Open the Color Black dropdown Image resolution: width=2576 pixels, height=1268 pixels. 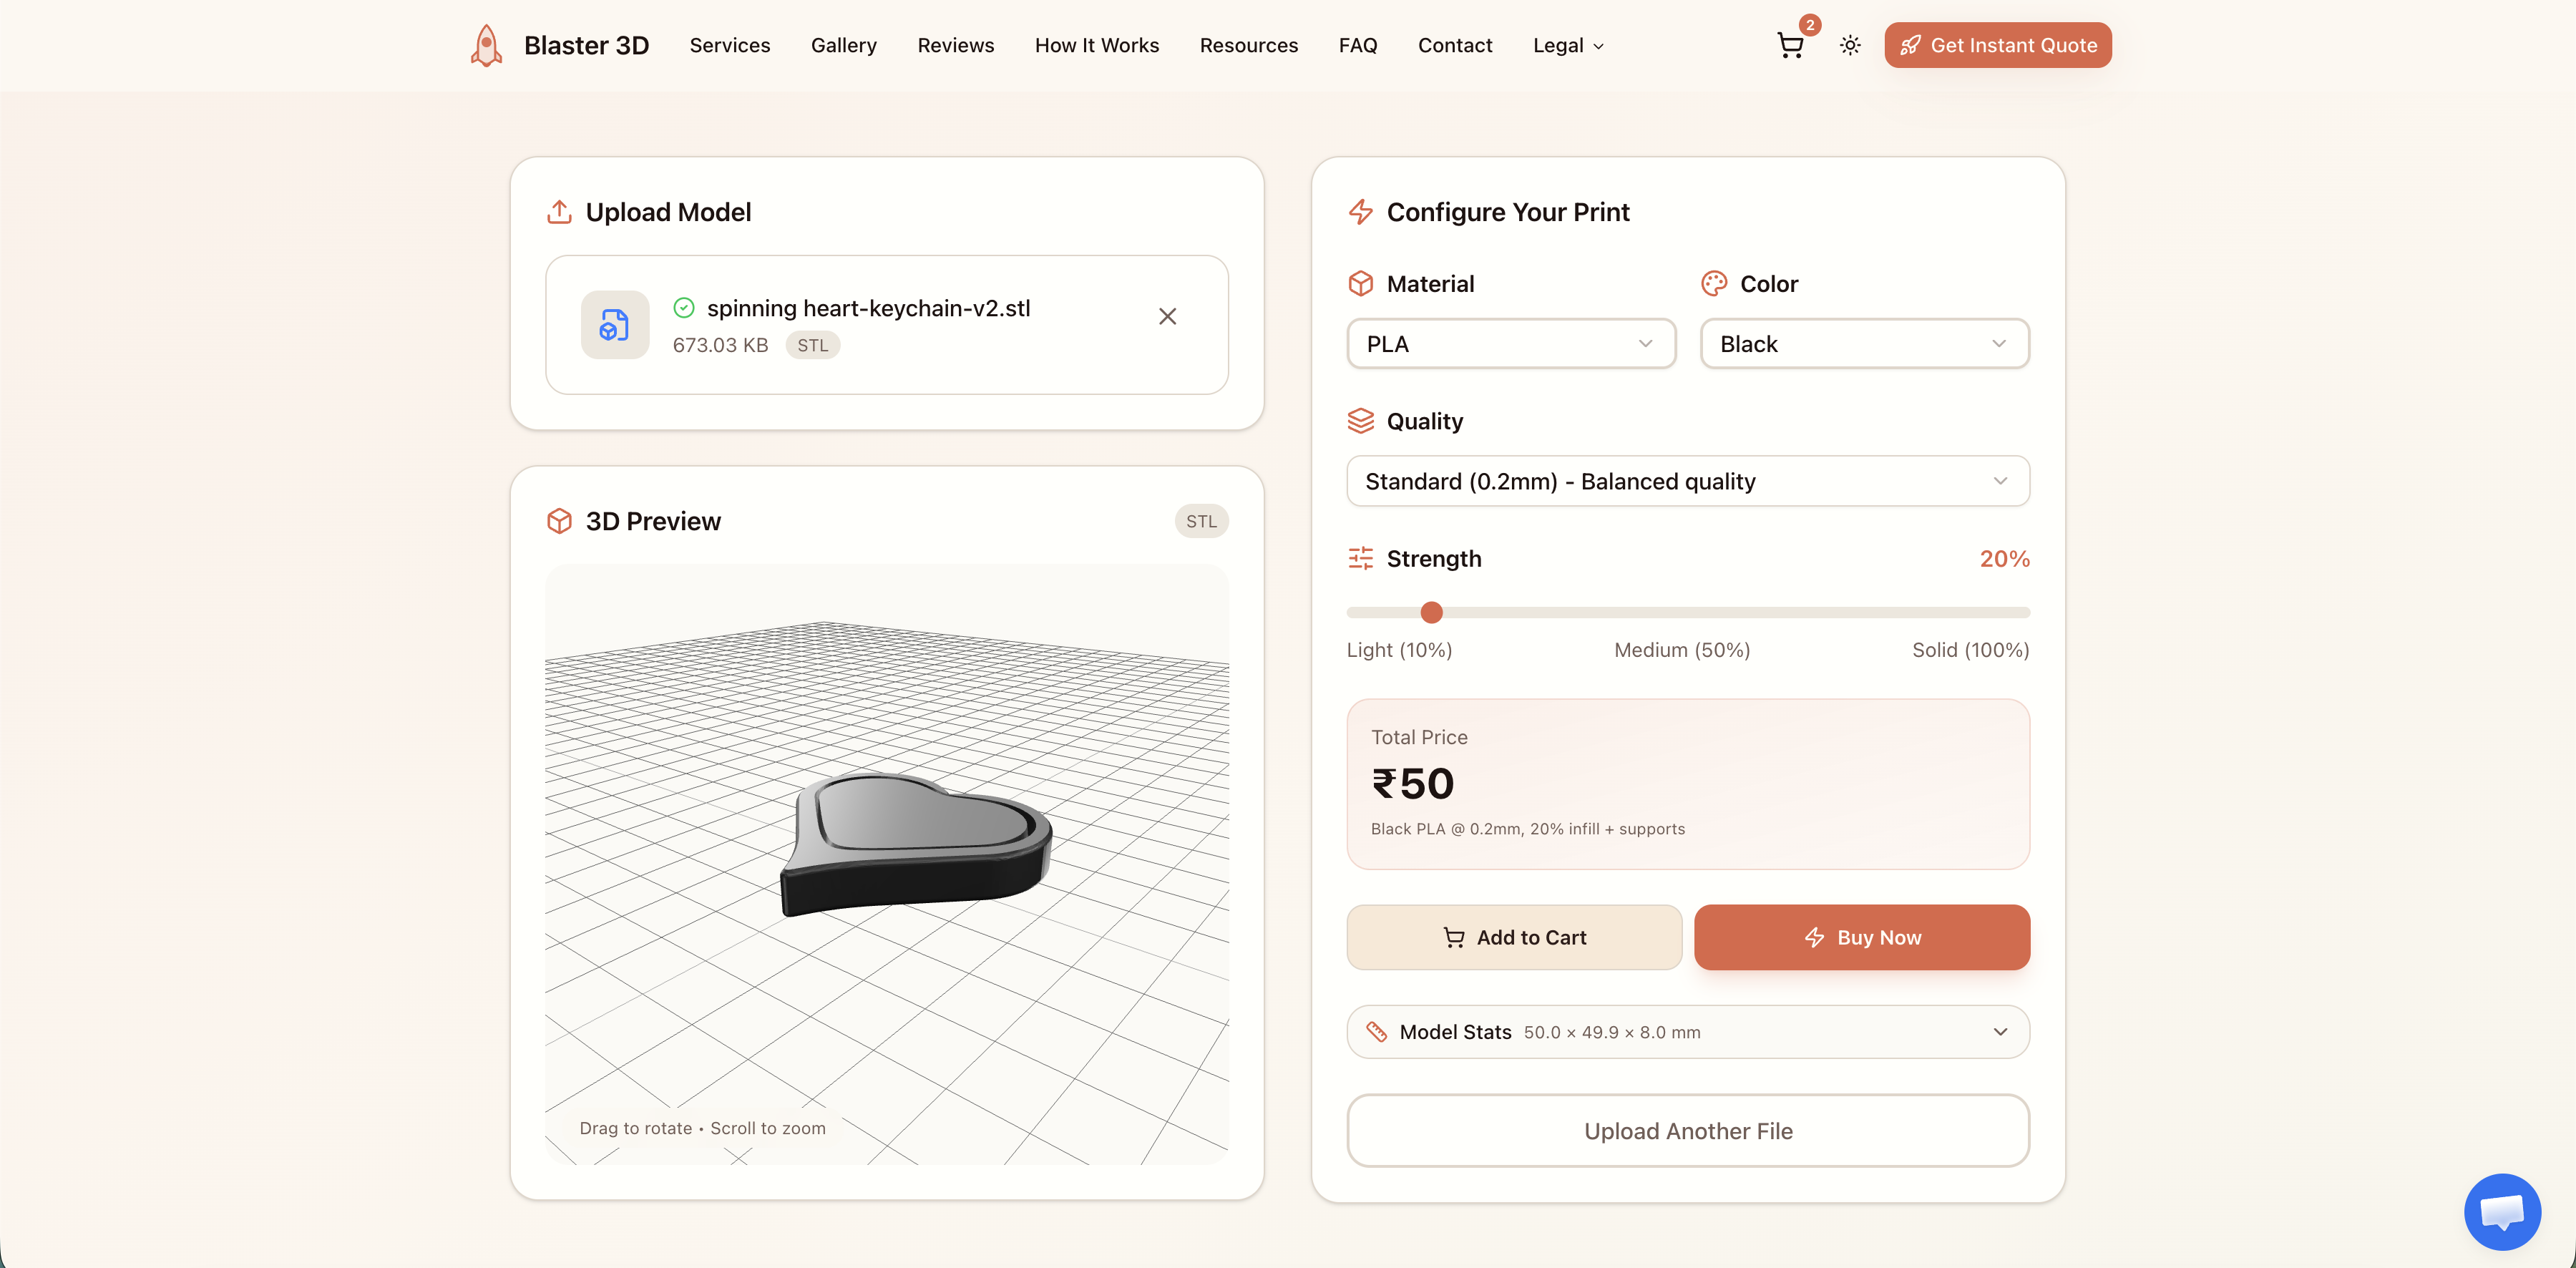(1864, 344)
